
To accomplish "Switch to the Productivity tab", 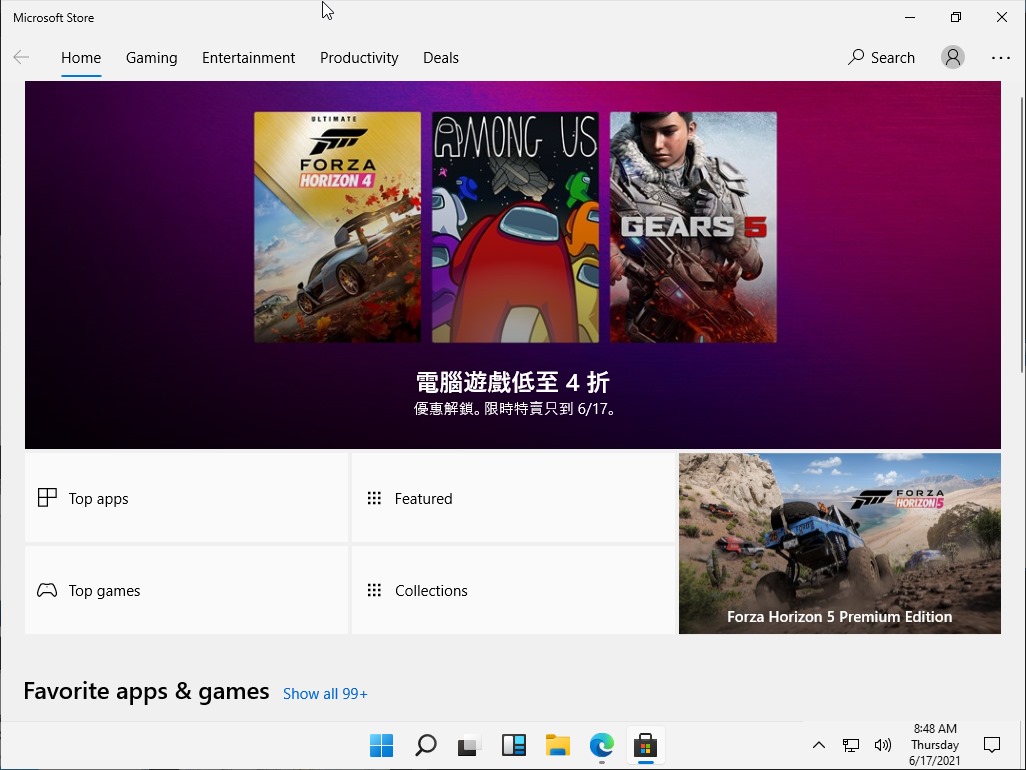I will point(359,57).
